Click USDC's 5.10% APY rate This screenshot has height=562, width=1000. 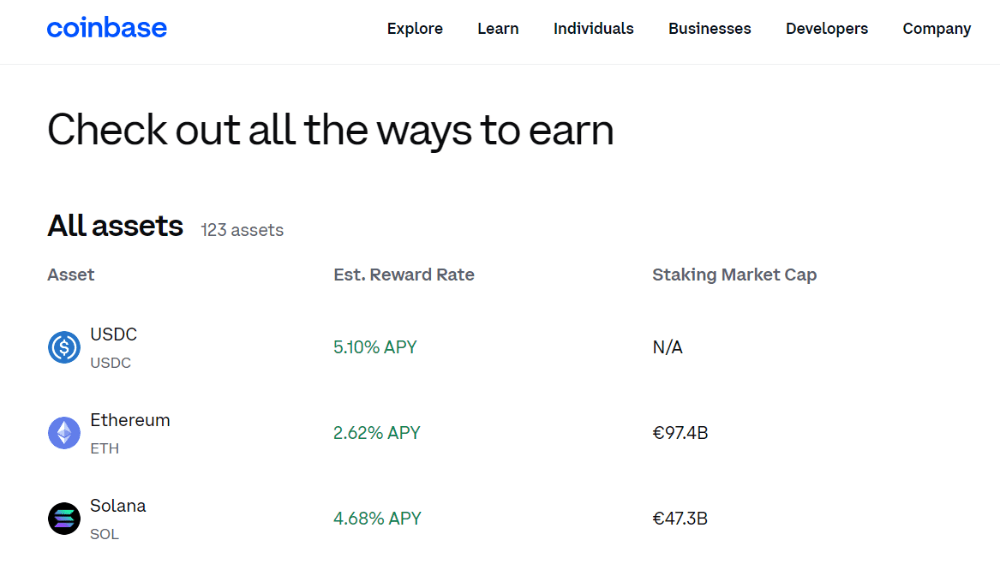click(375, 348)
